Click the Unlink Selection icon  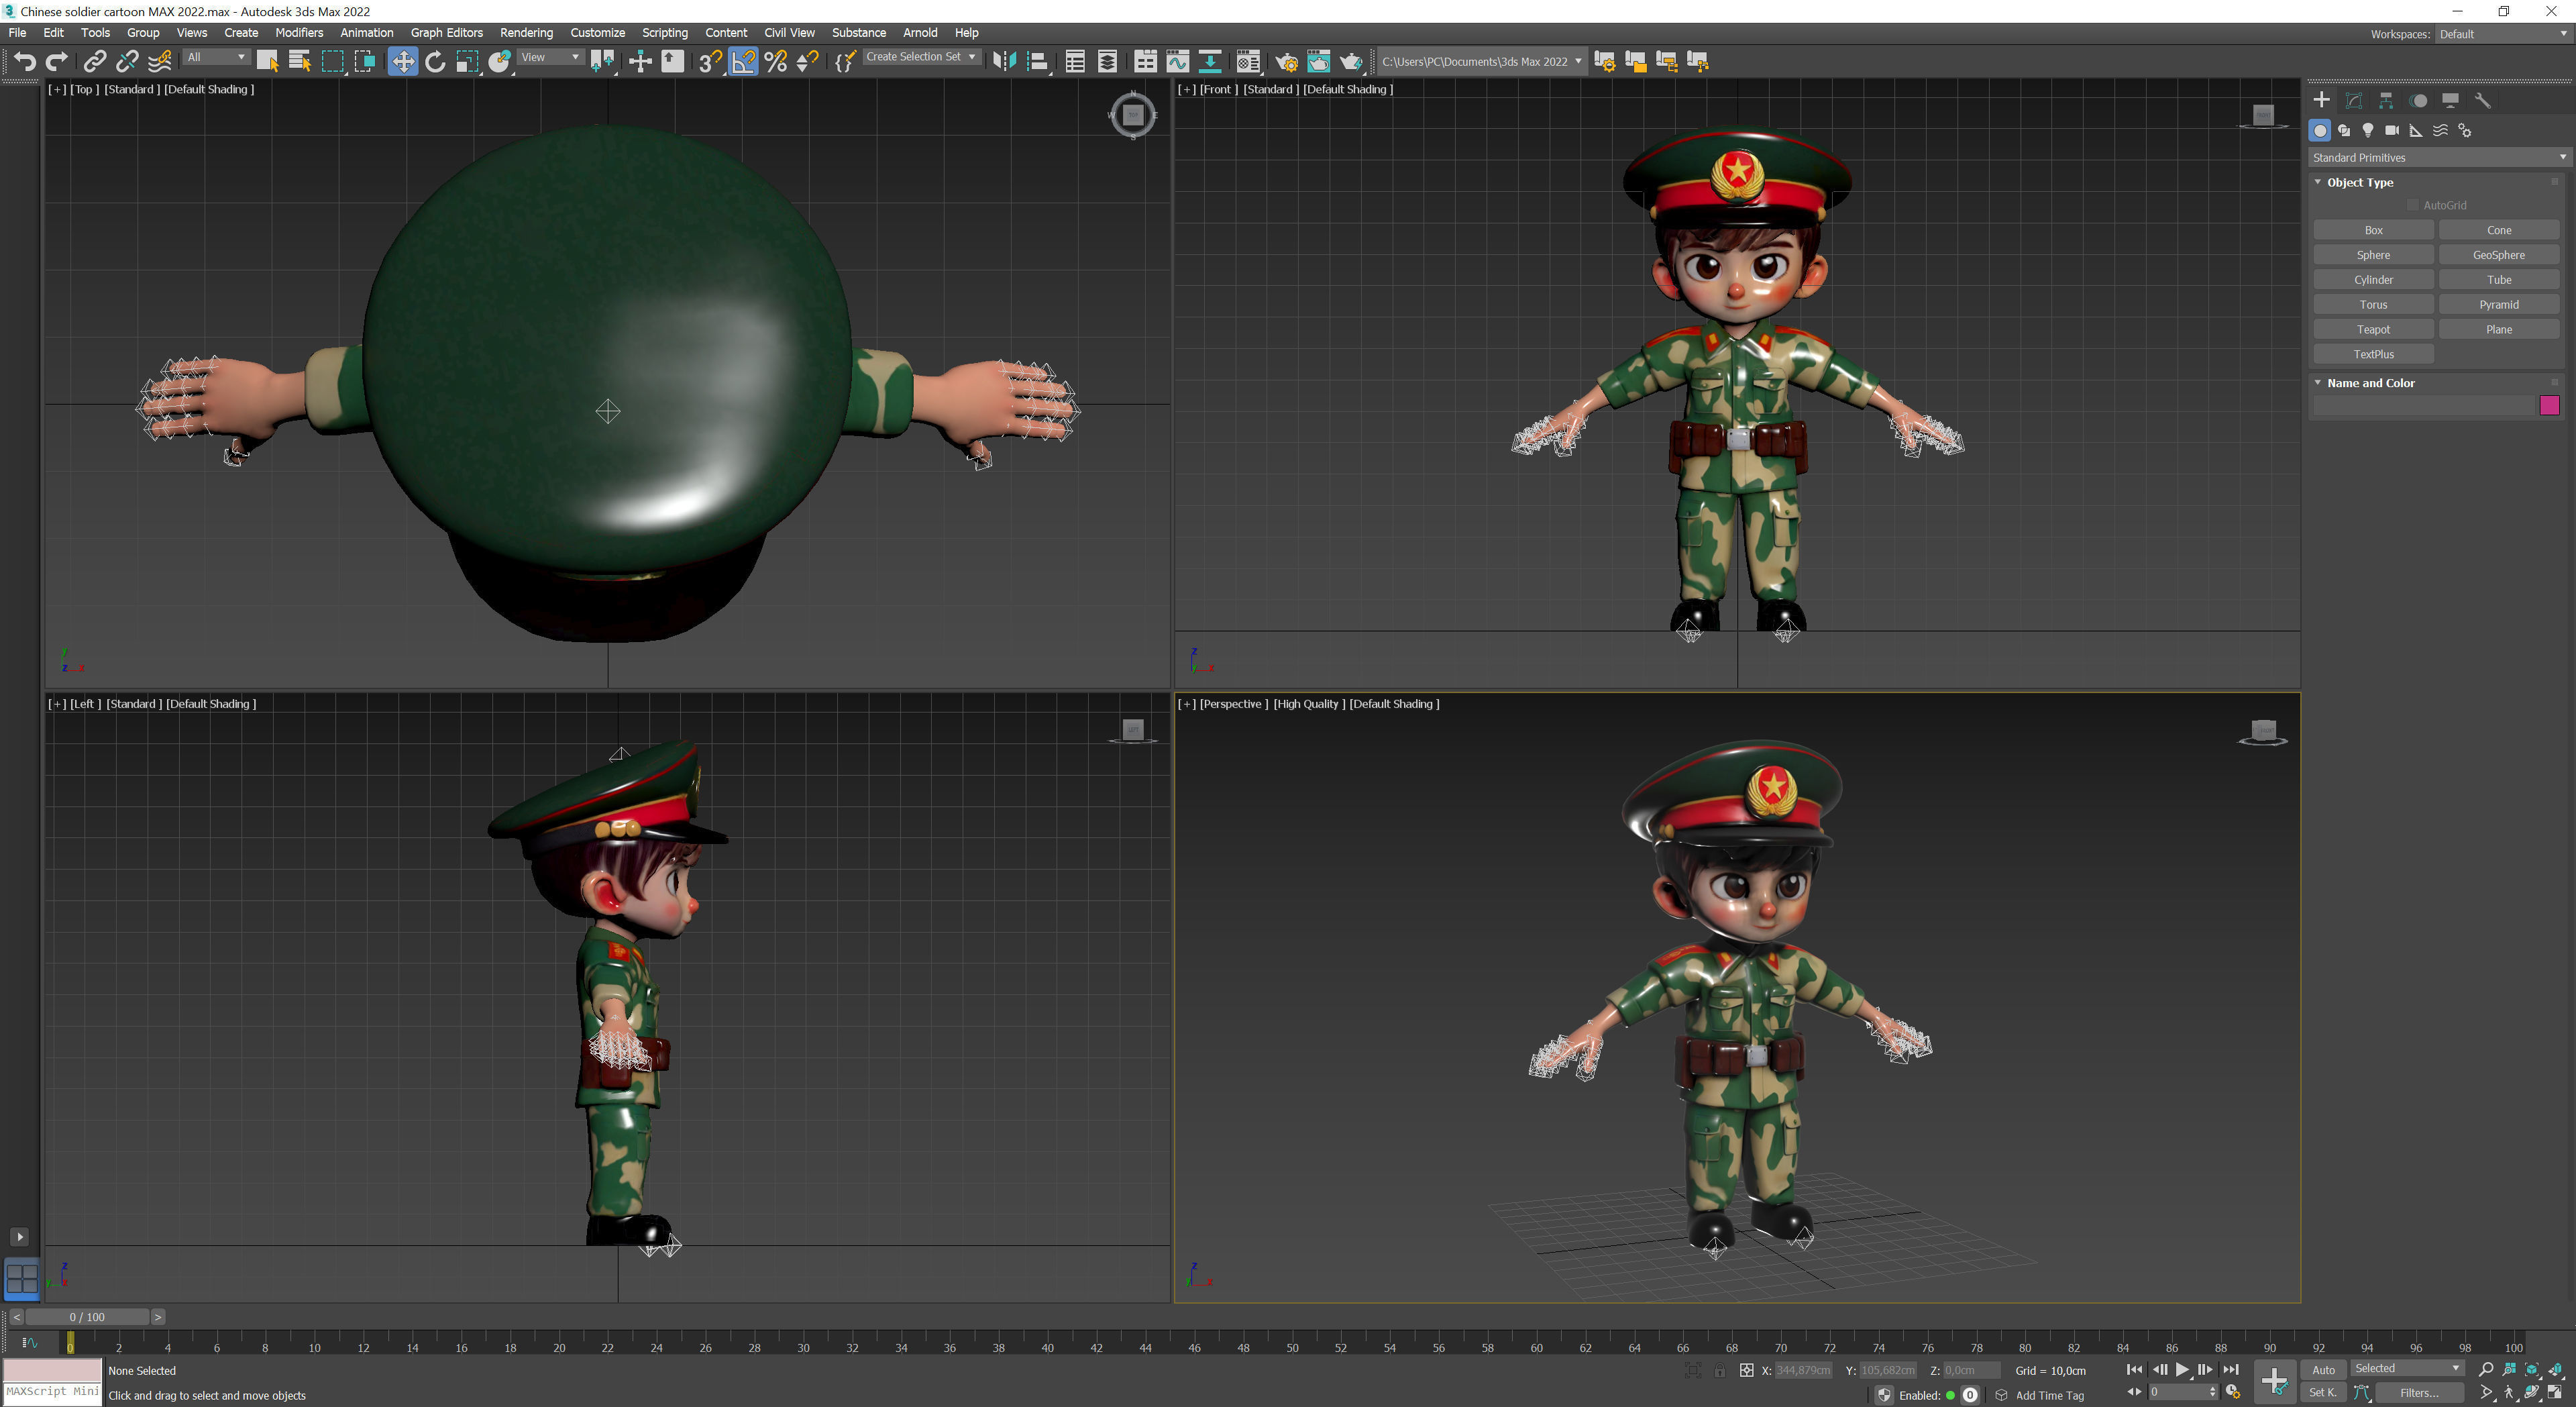click(127, 62)
